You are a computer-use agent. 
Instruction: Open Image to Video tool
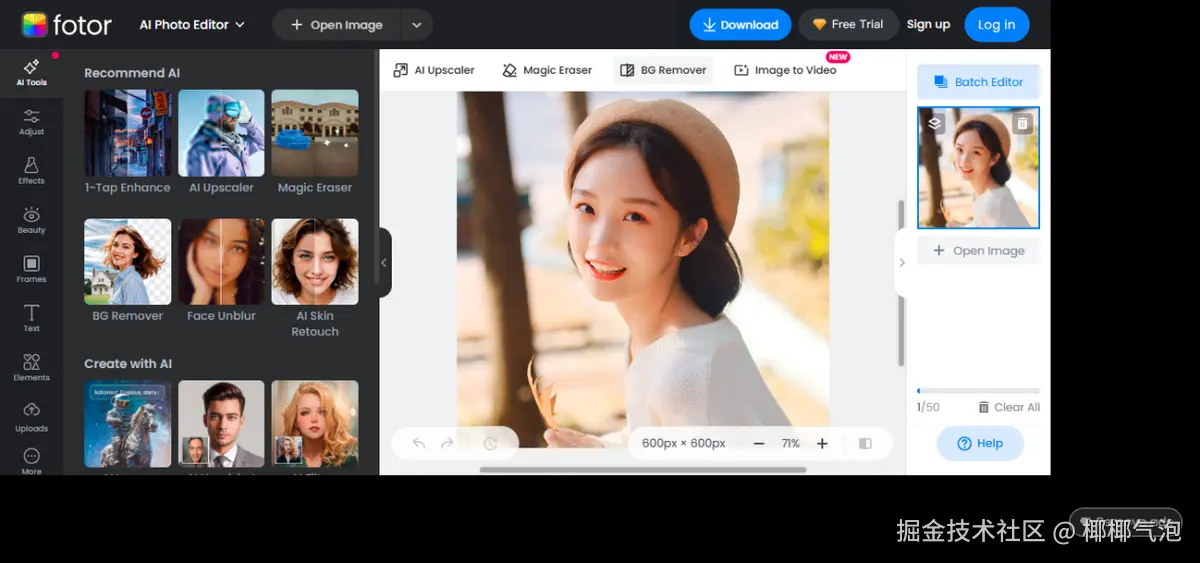[785, 70]
